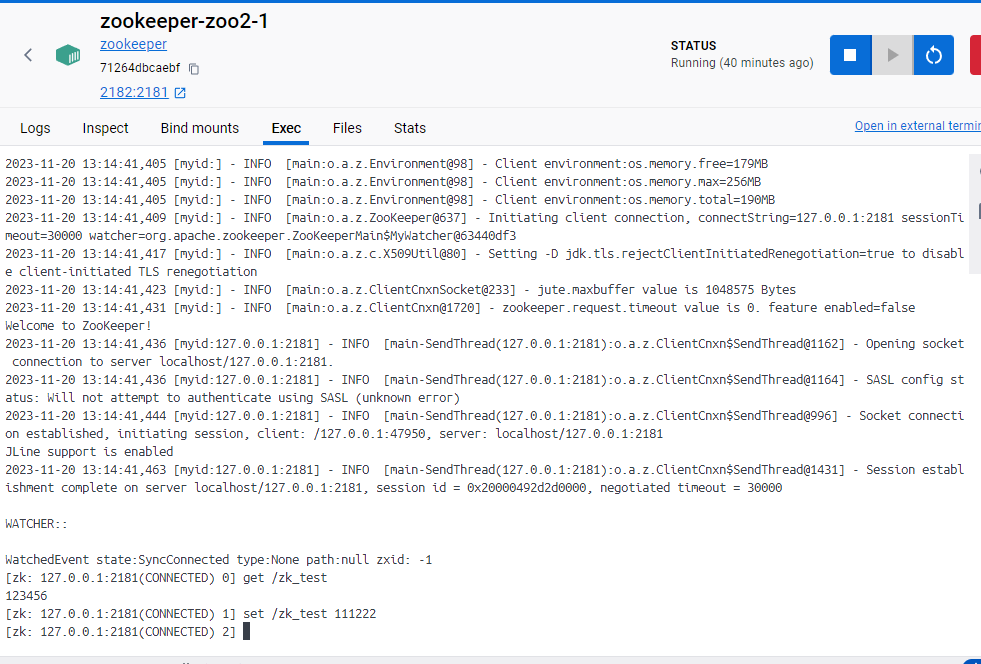
Task: Click Open in external terminal link
Action: tap(917, 126)
